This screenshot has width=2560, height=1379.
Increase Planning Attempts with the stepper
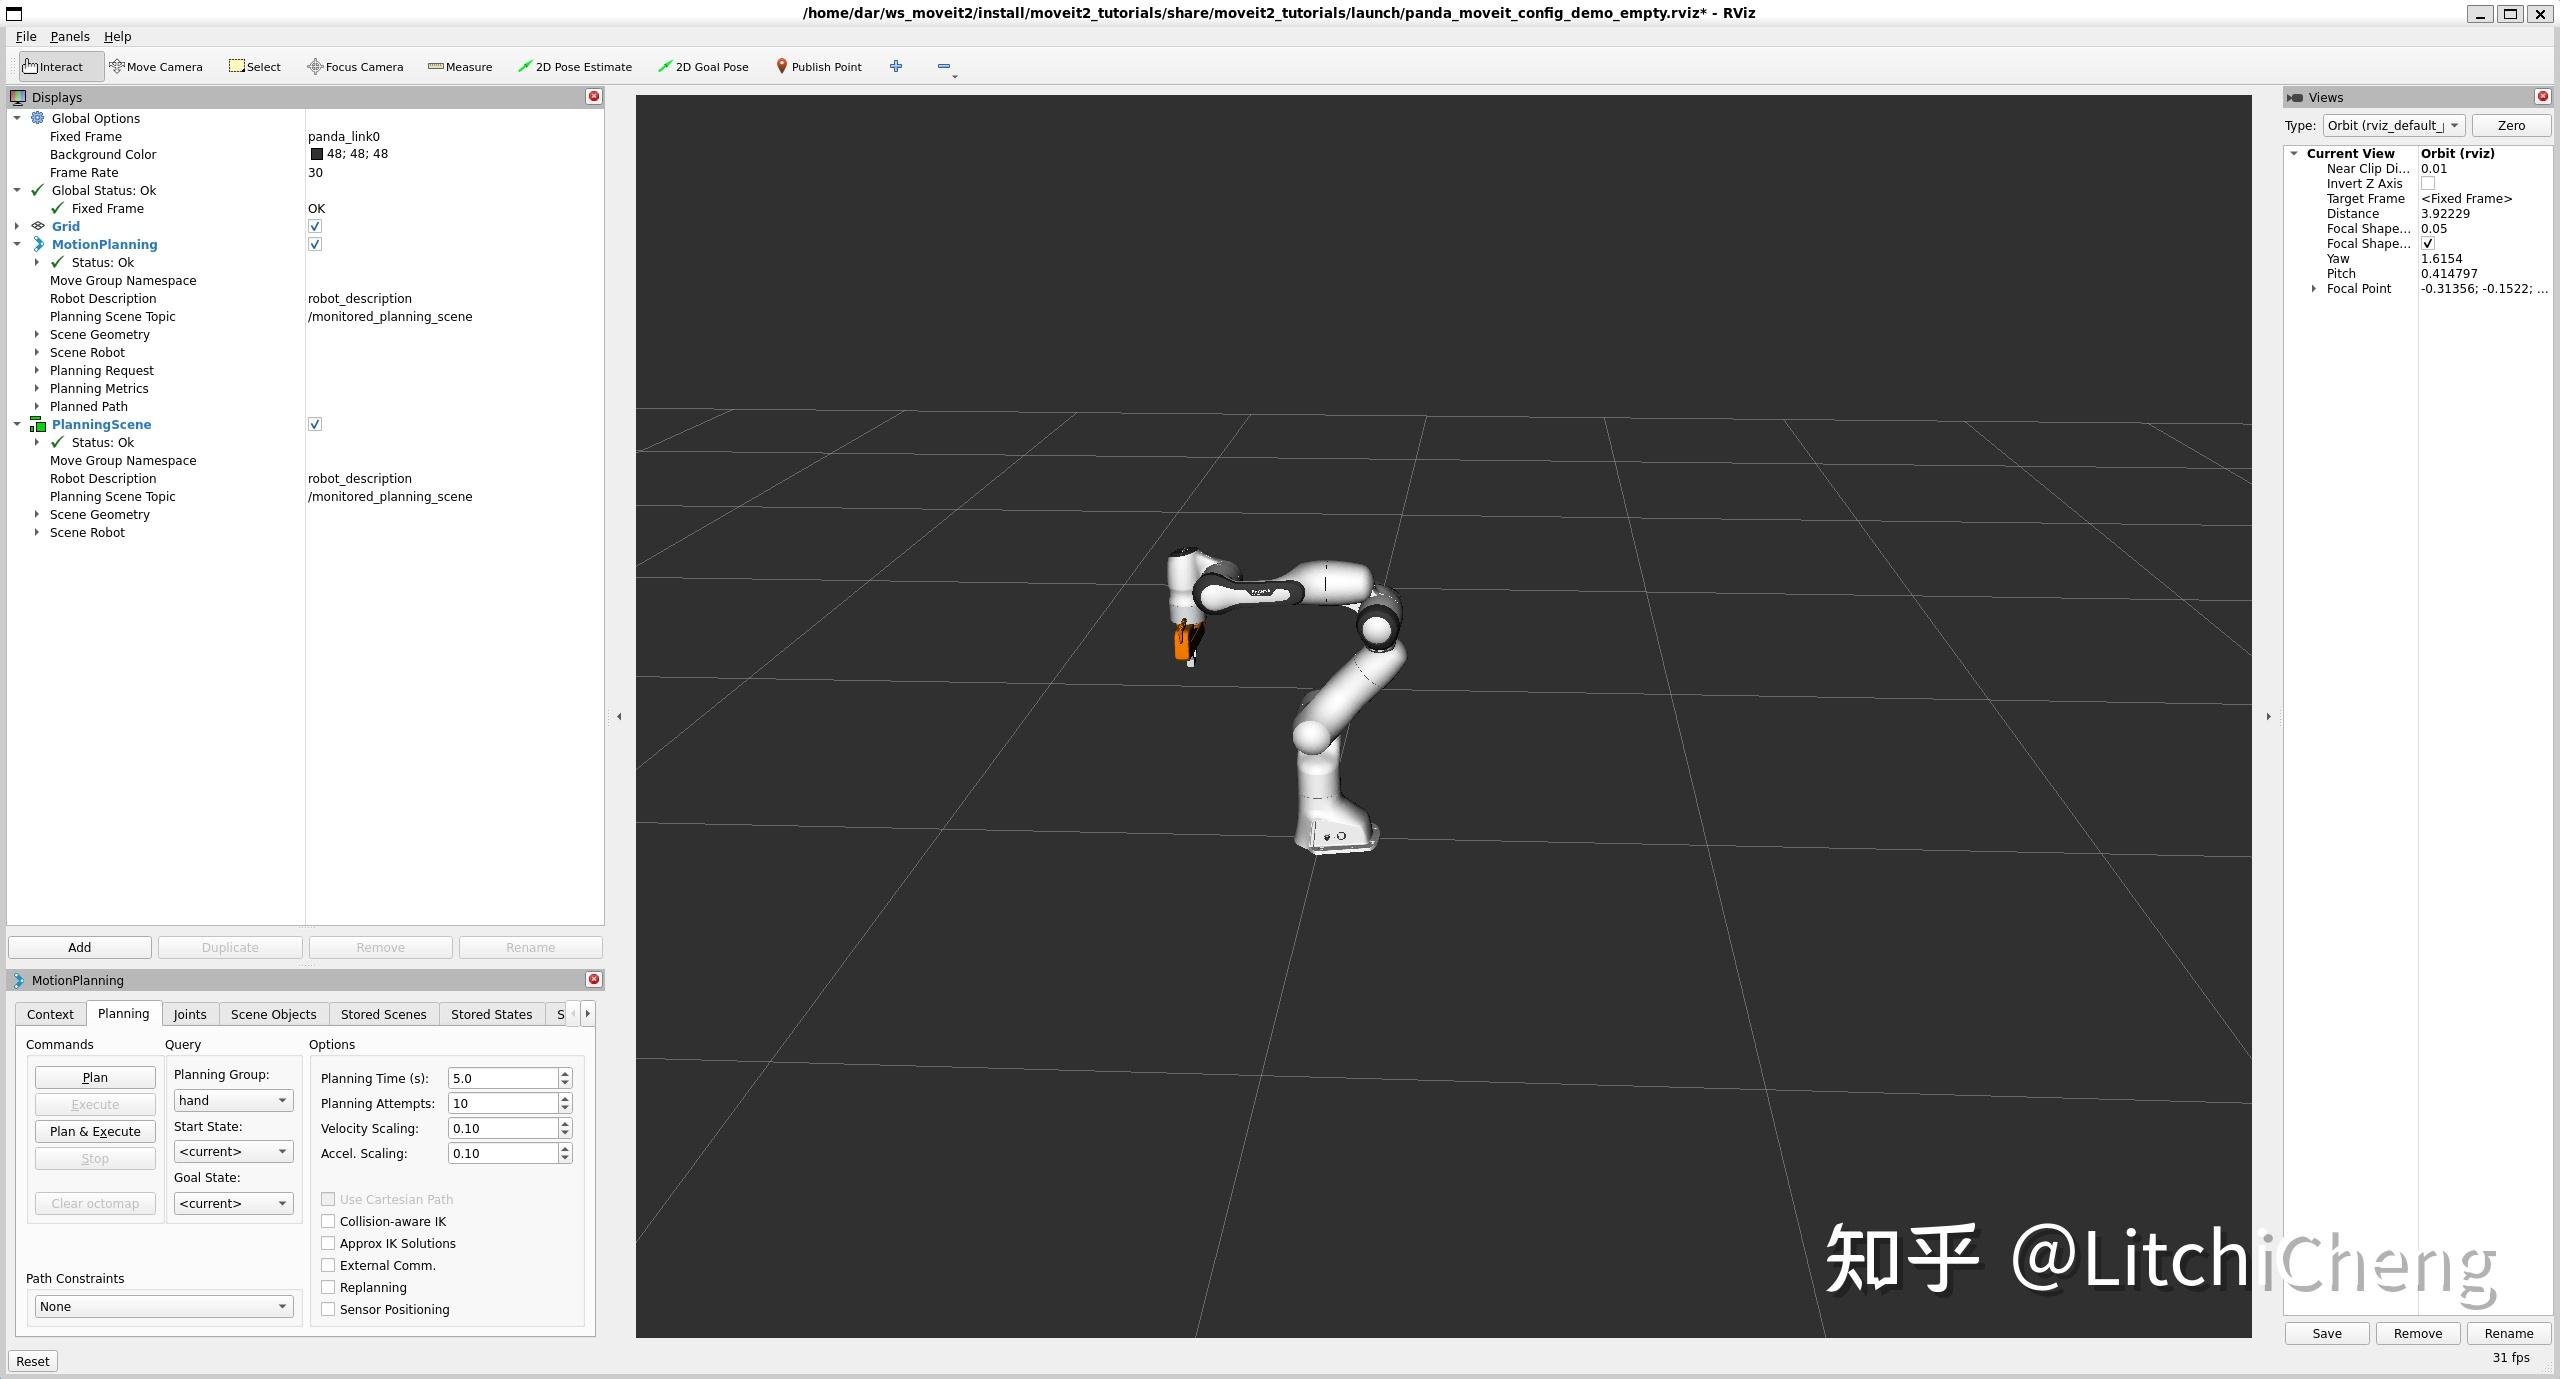(x=563, y=1098)
